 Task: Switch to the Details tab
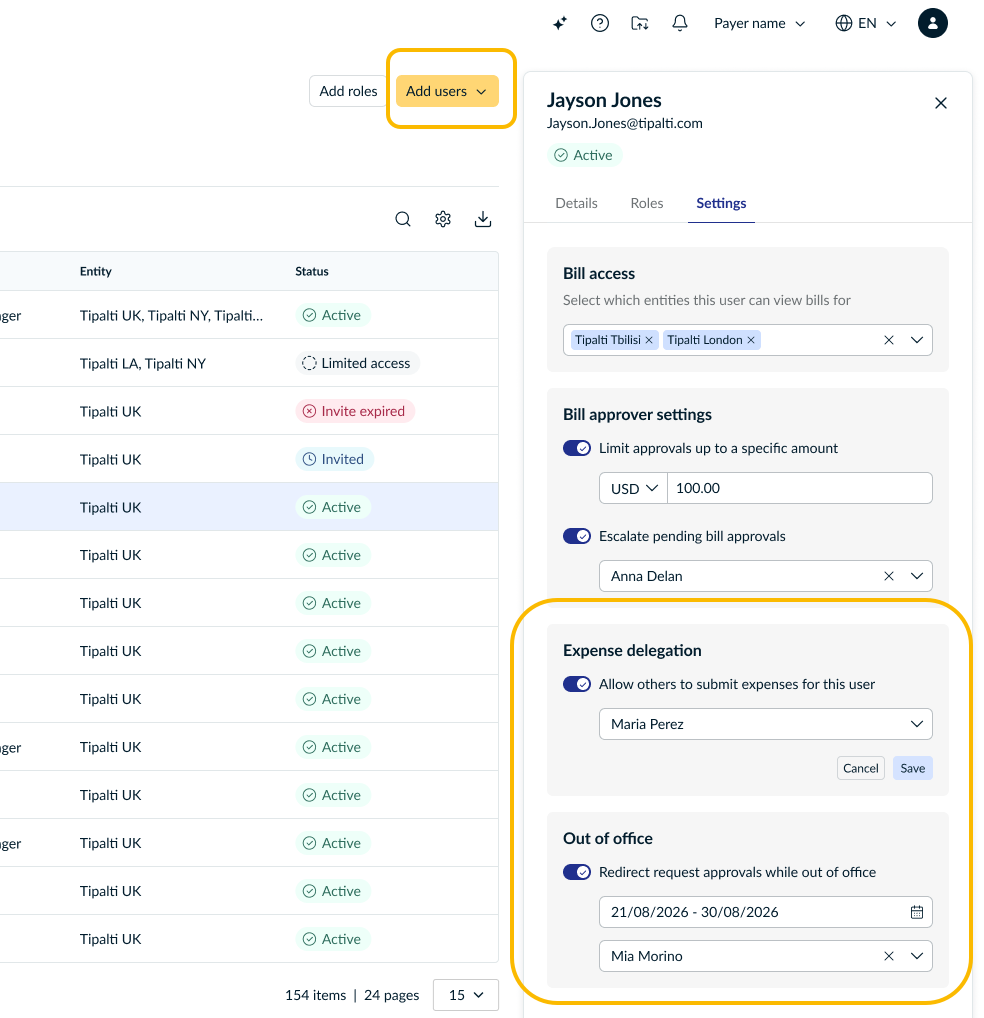tap(576, 203)
